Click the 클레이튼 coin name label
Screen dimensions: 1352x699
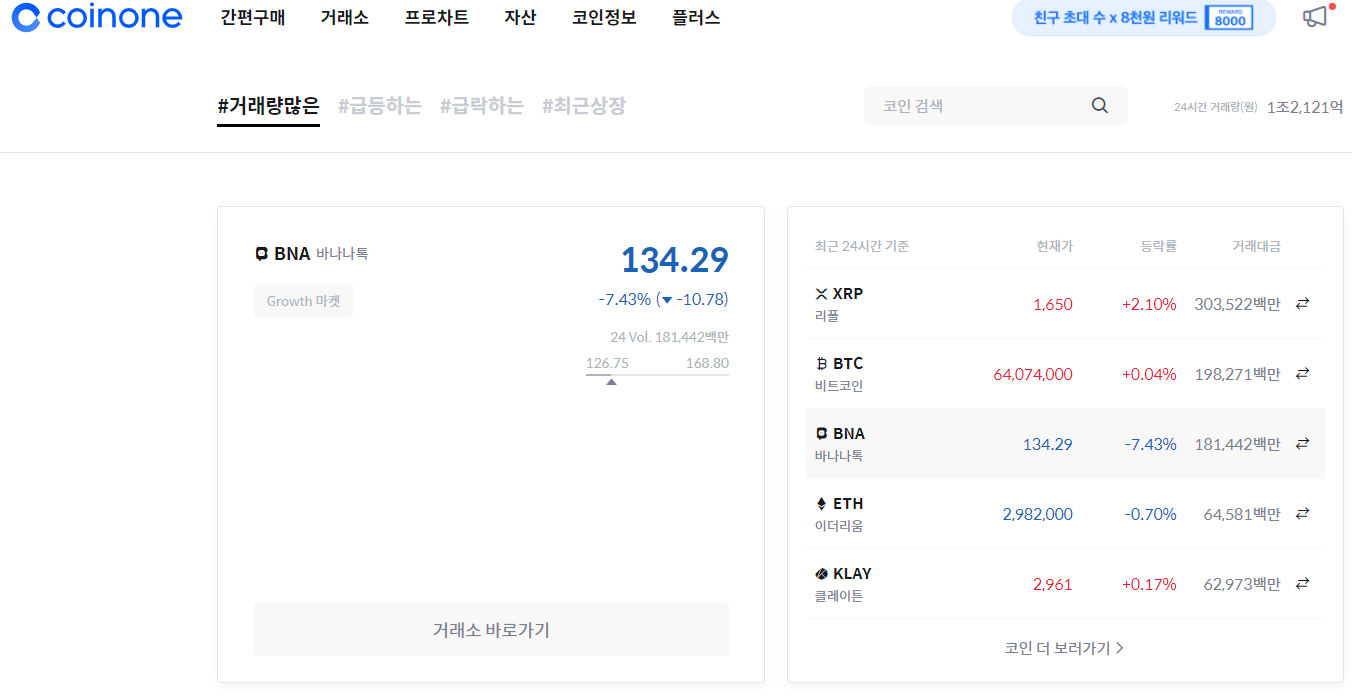839,596
